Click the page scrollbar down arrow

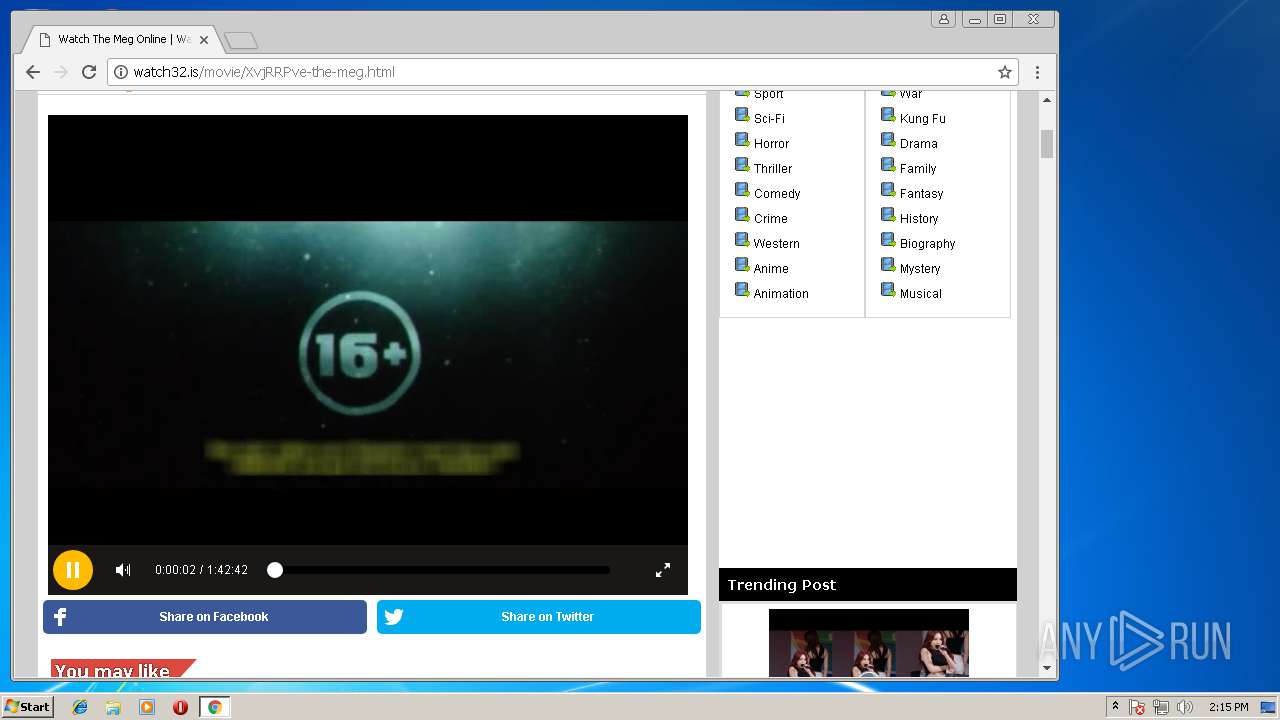1047,668
